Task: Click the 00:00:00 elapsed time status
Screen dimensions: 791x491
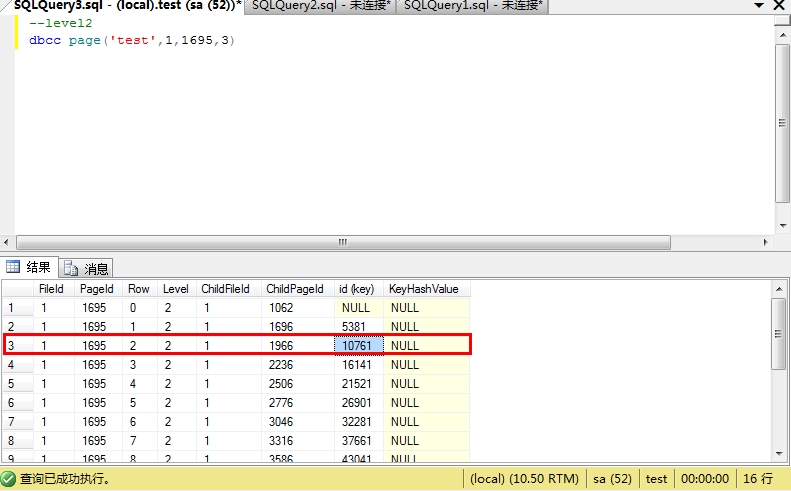Action: tap(705, 478)
